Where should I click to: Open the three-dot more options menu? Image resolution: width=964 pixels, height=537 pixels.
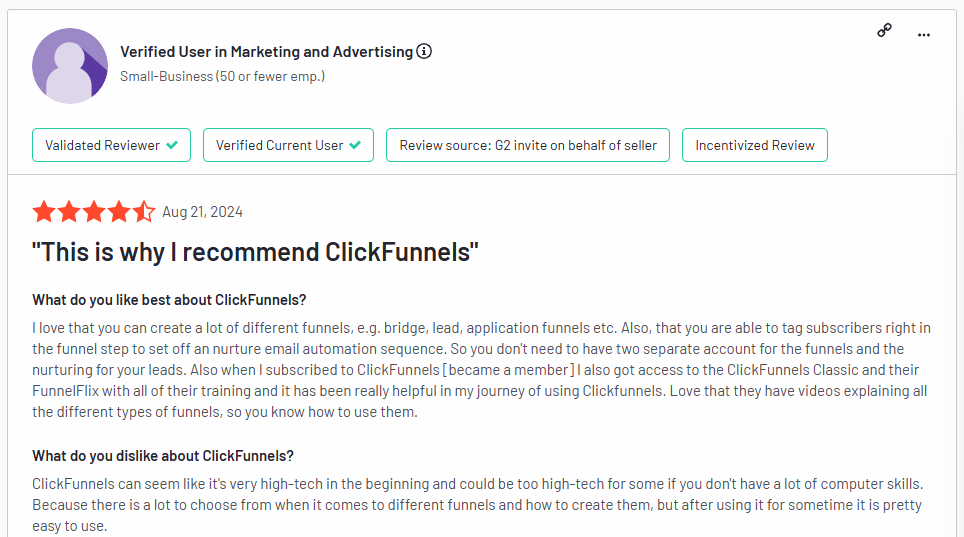pos(923,35)
